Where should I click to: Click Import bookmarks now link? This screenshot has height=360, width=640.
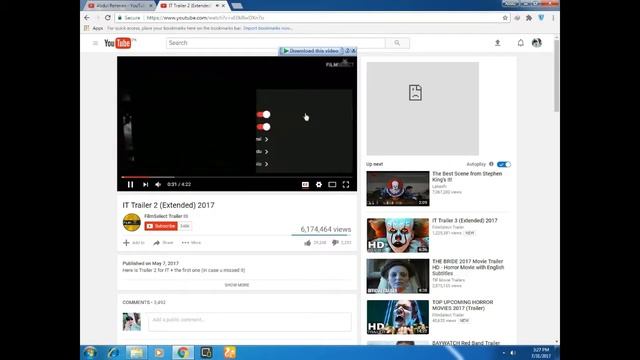(268, 28)
